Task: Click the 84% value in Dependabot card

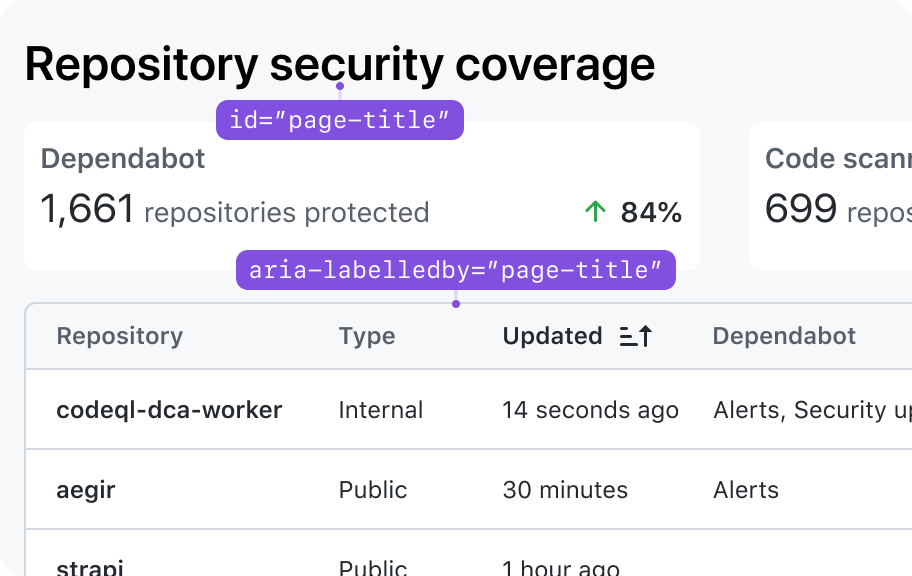Action: click(651, 212)
